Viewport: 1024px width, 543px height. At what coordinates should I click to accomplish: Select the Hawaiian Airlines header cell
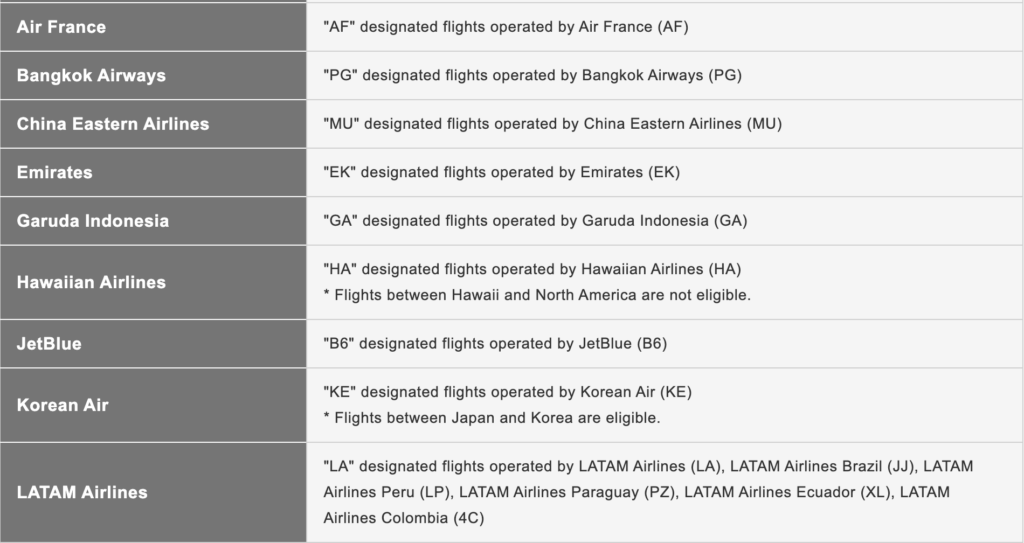(91, 282)
